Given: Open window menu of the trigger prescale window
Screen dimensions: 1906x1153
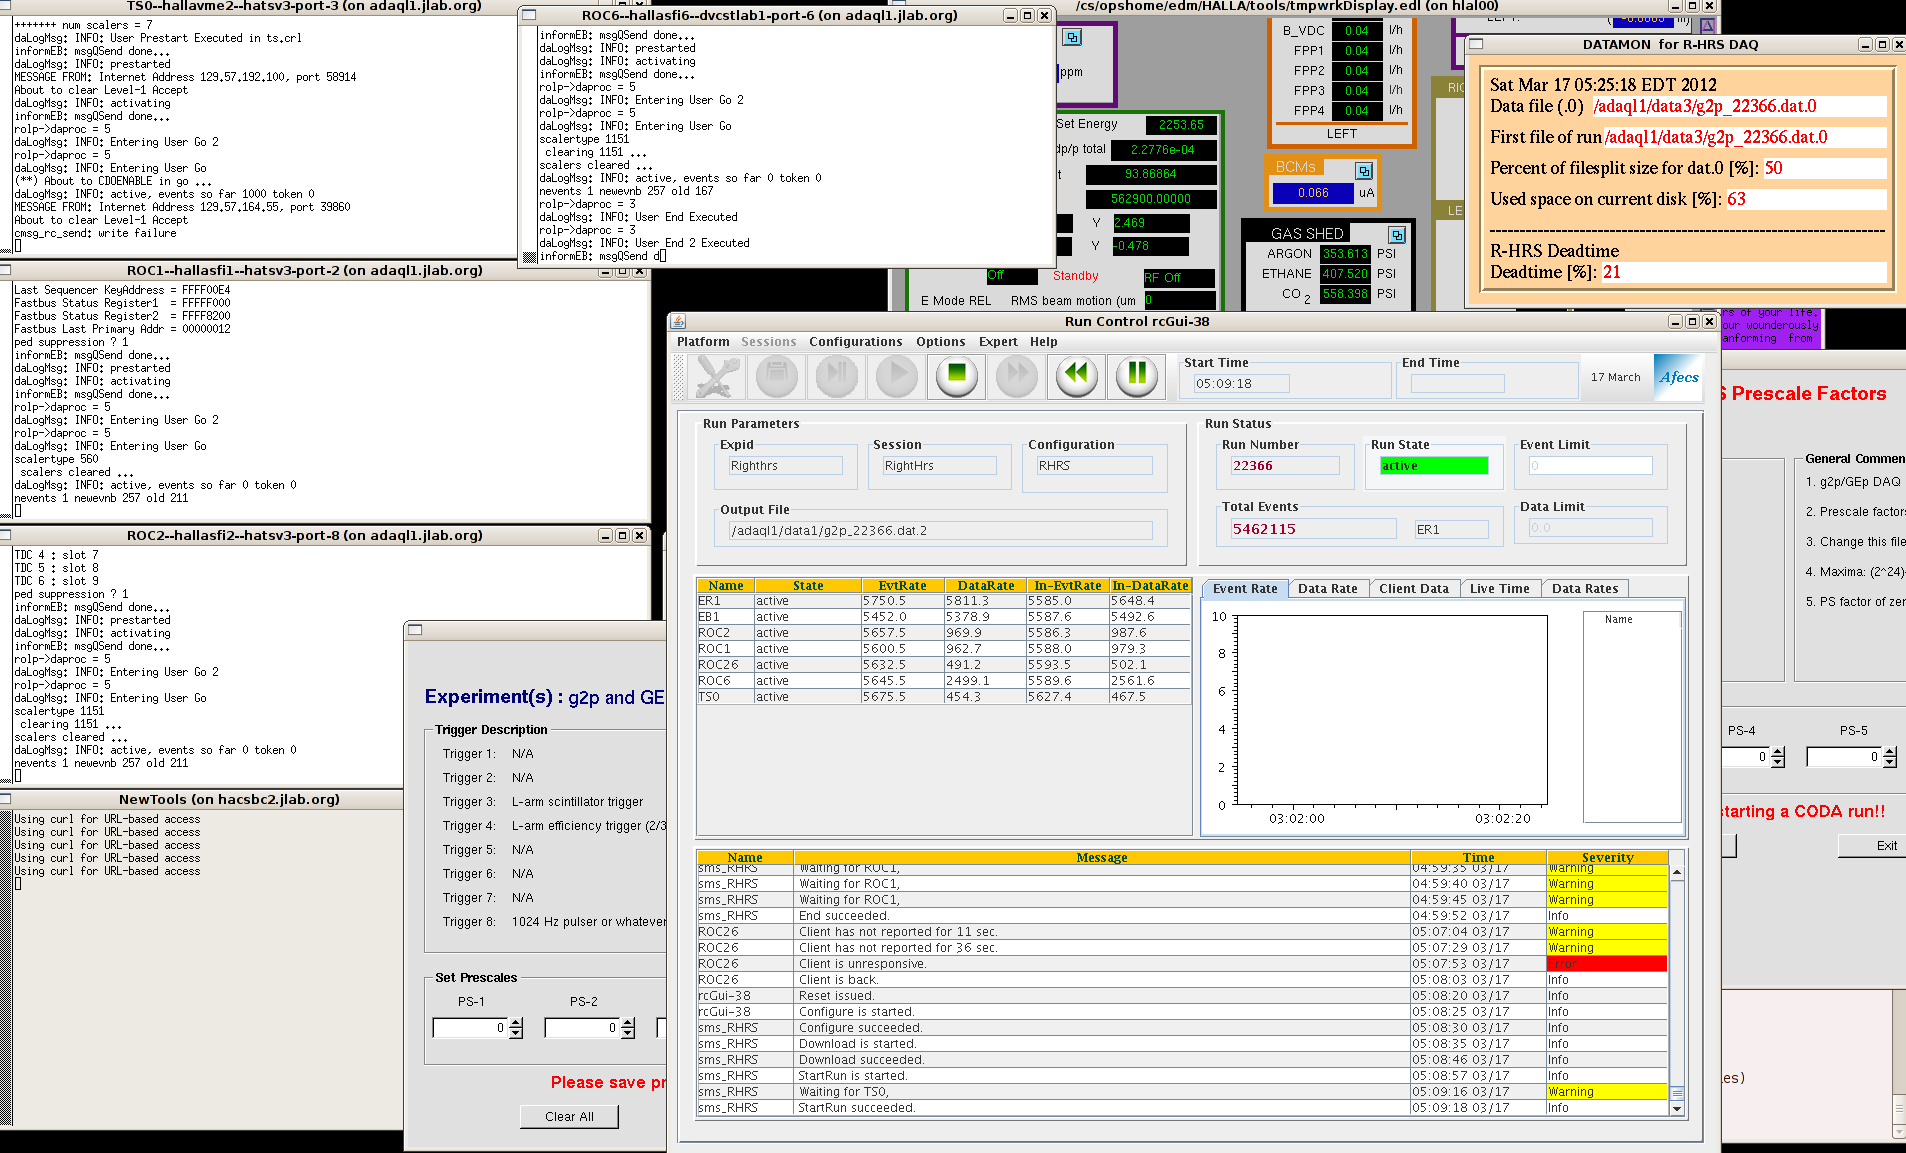Looking at the screenshot, I should tap(415, 630).
